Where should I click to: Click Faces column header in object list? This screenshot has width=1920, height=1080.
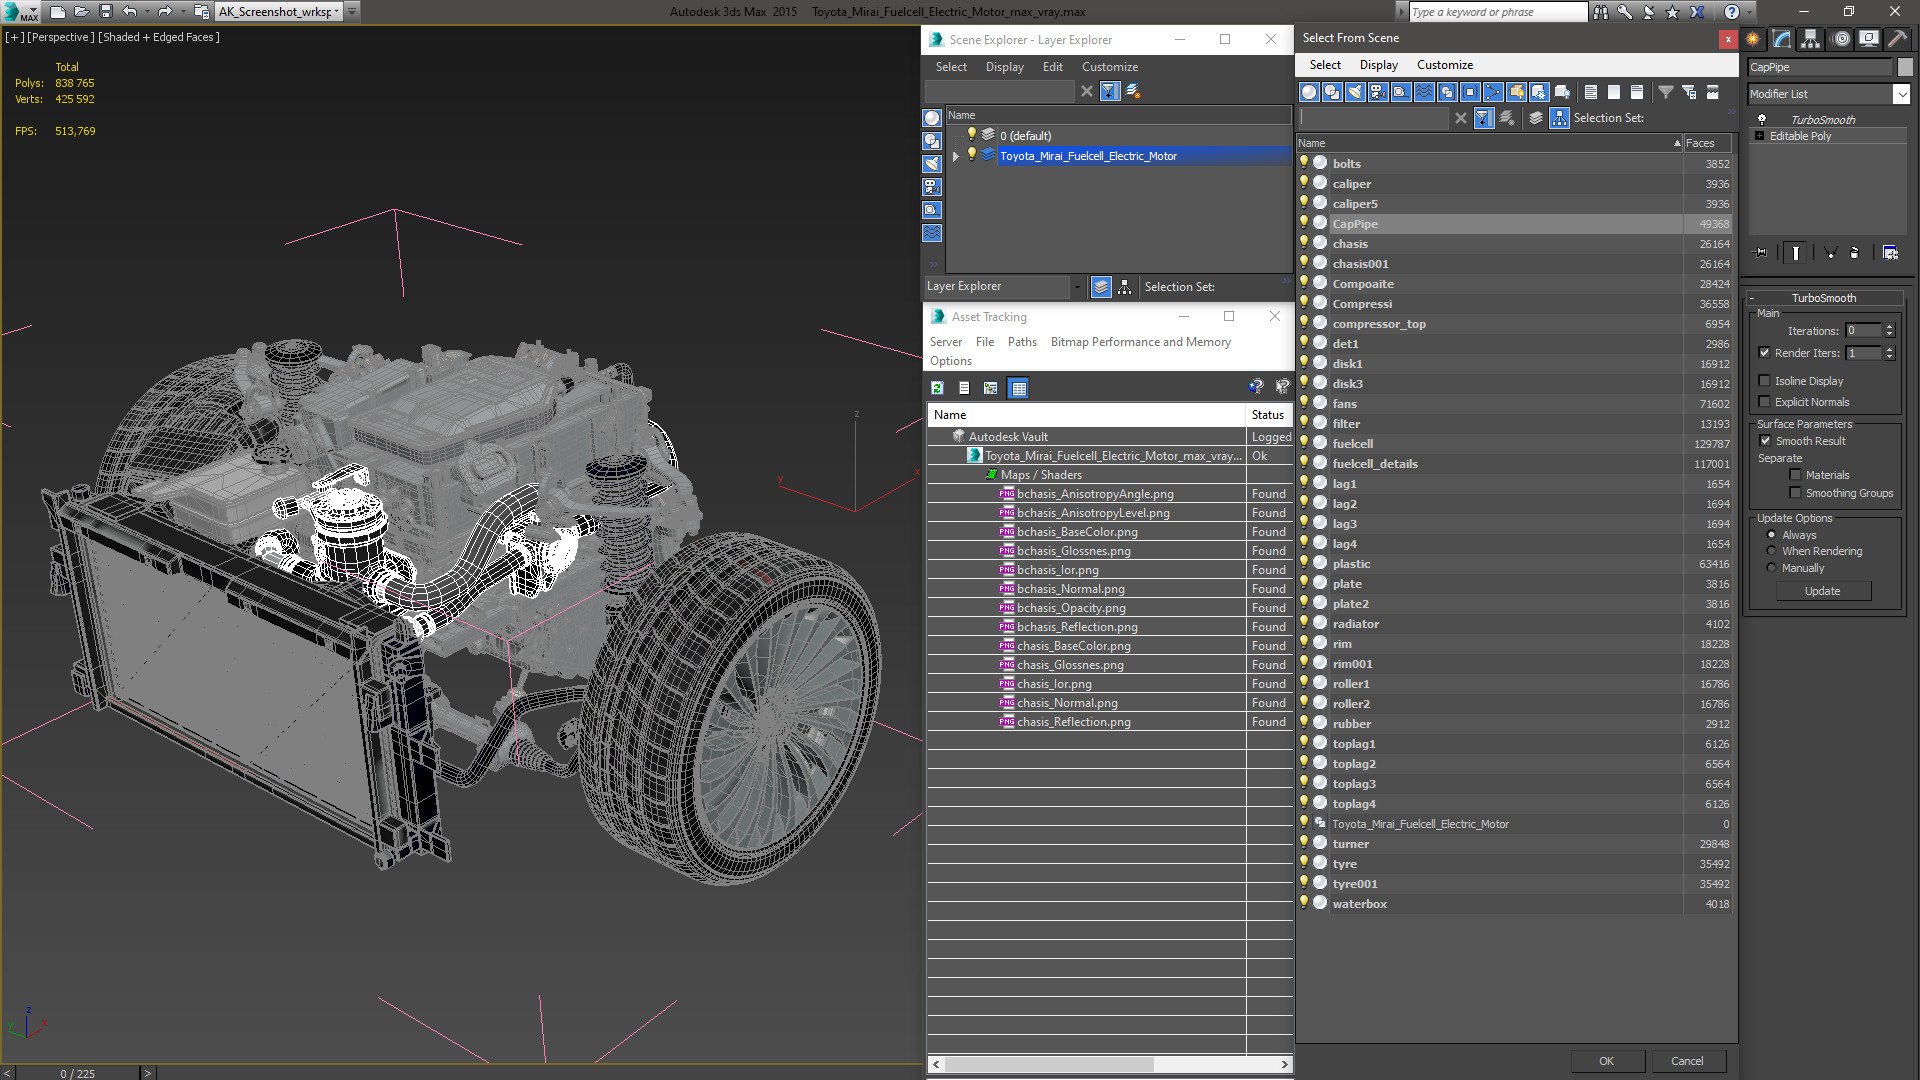point(1708,144)
